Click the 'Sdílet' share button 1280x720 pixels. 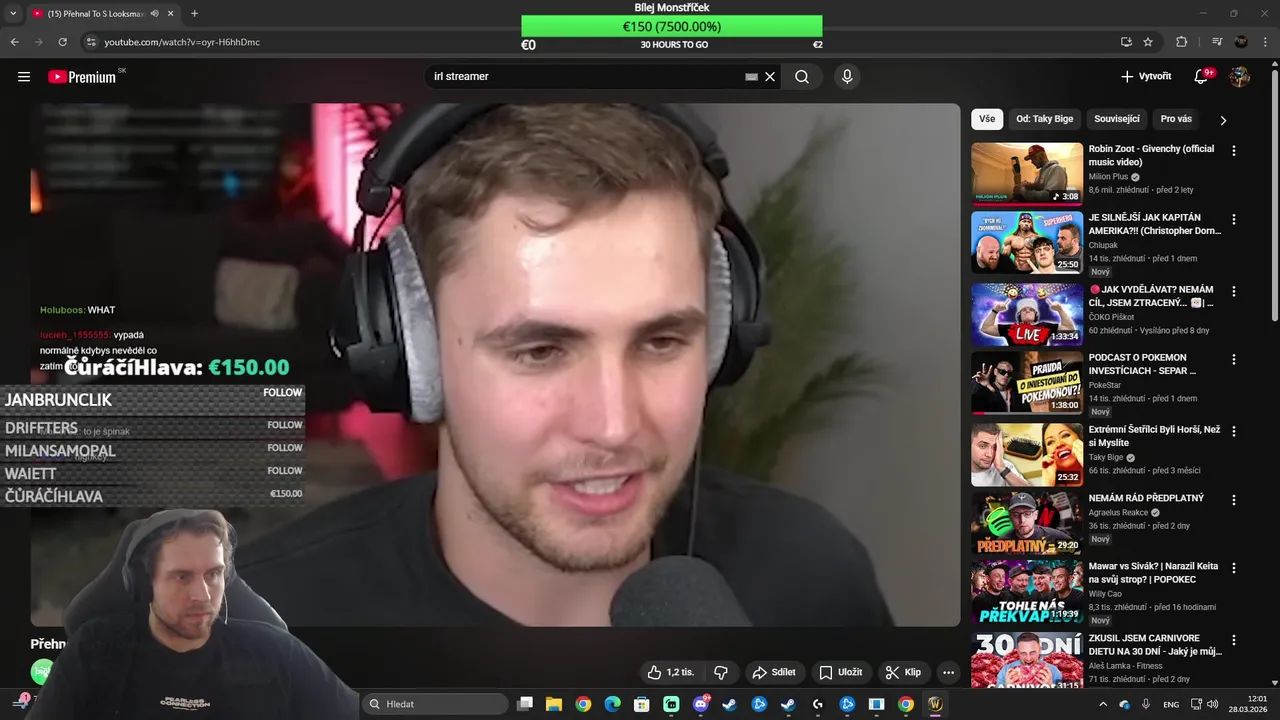(774, 672)
